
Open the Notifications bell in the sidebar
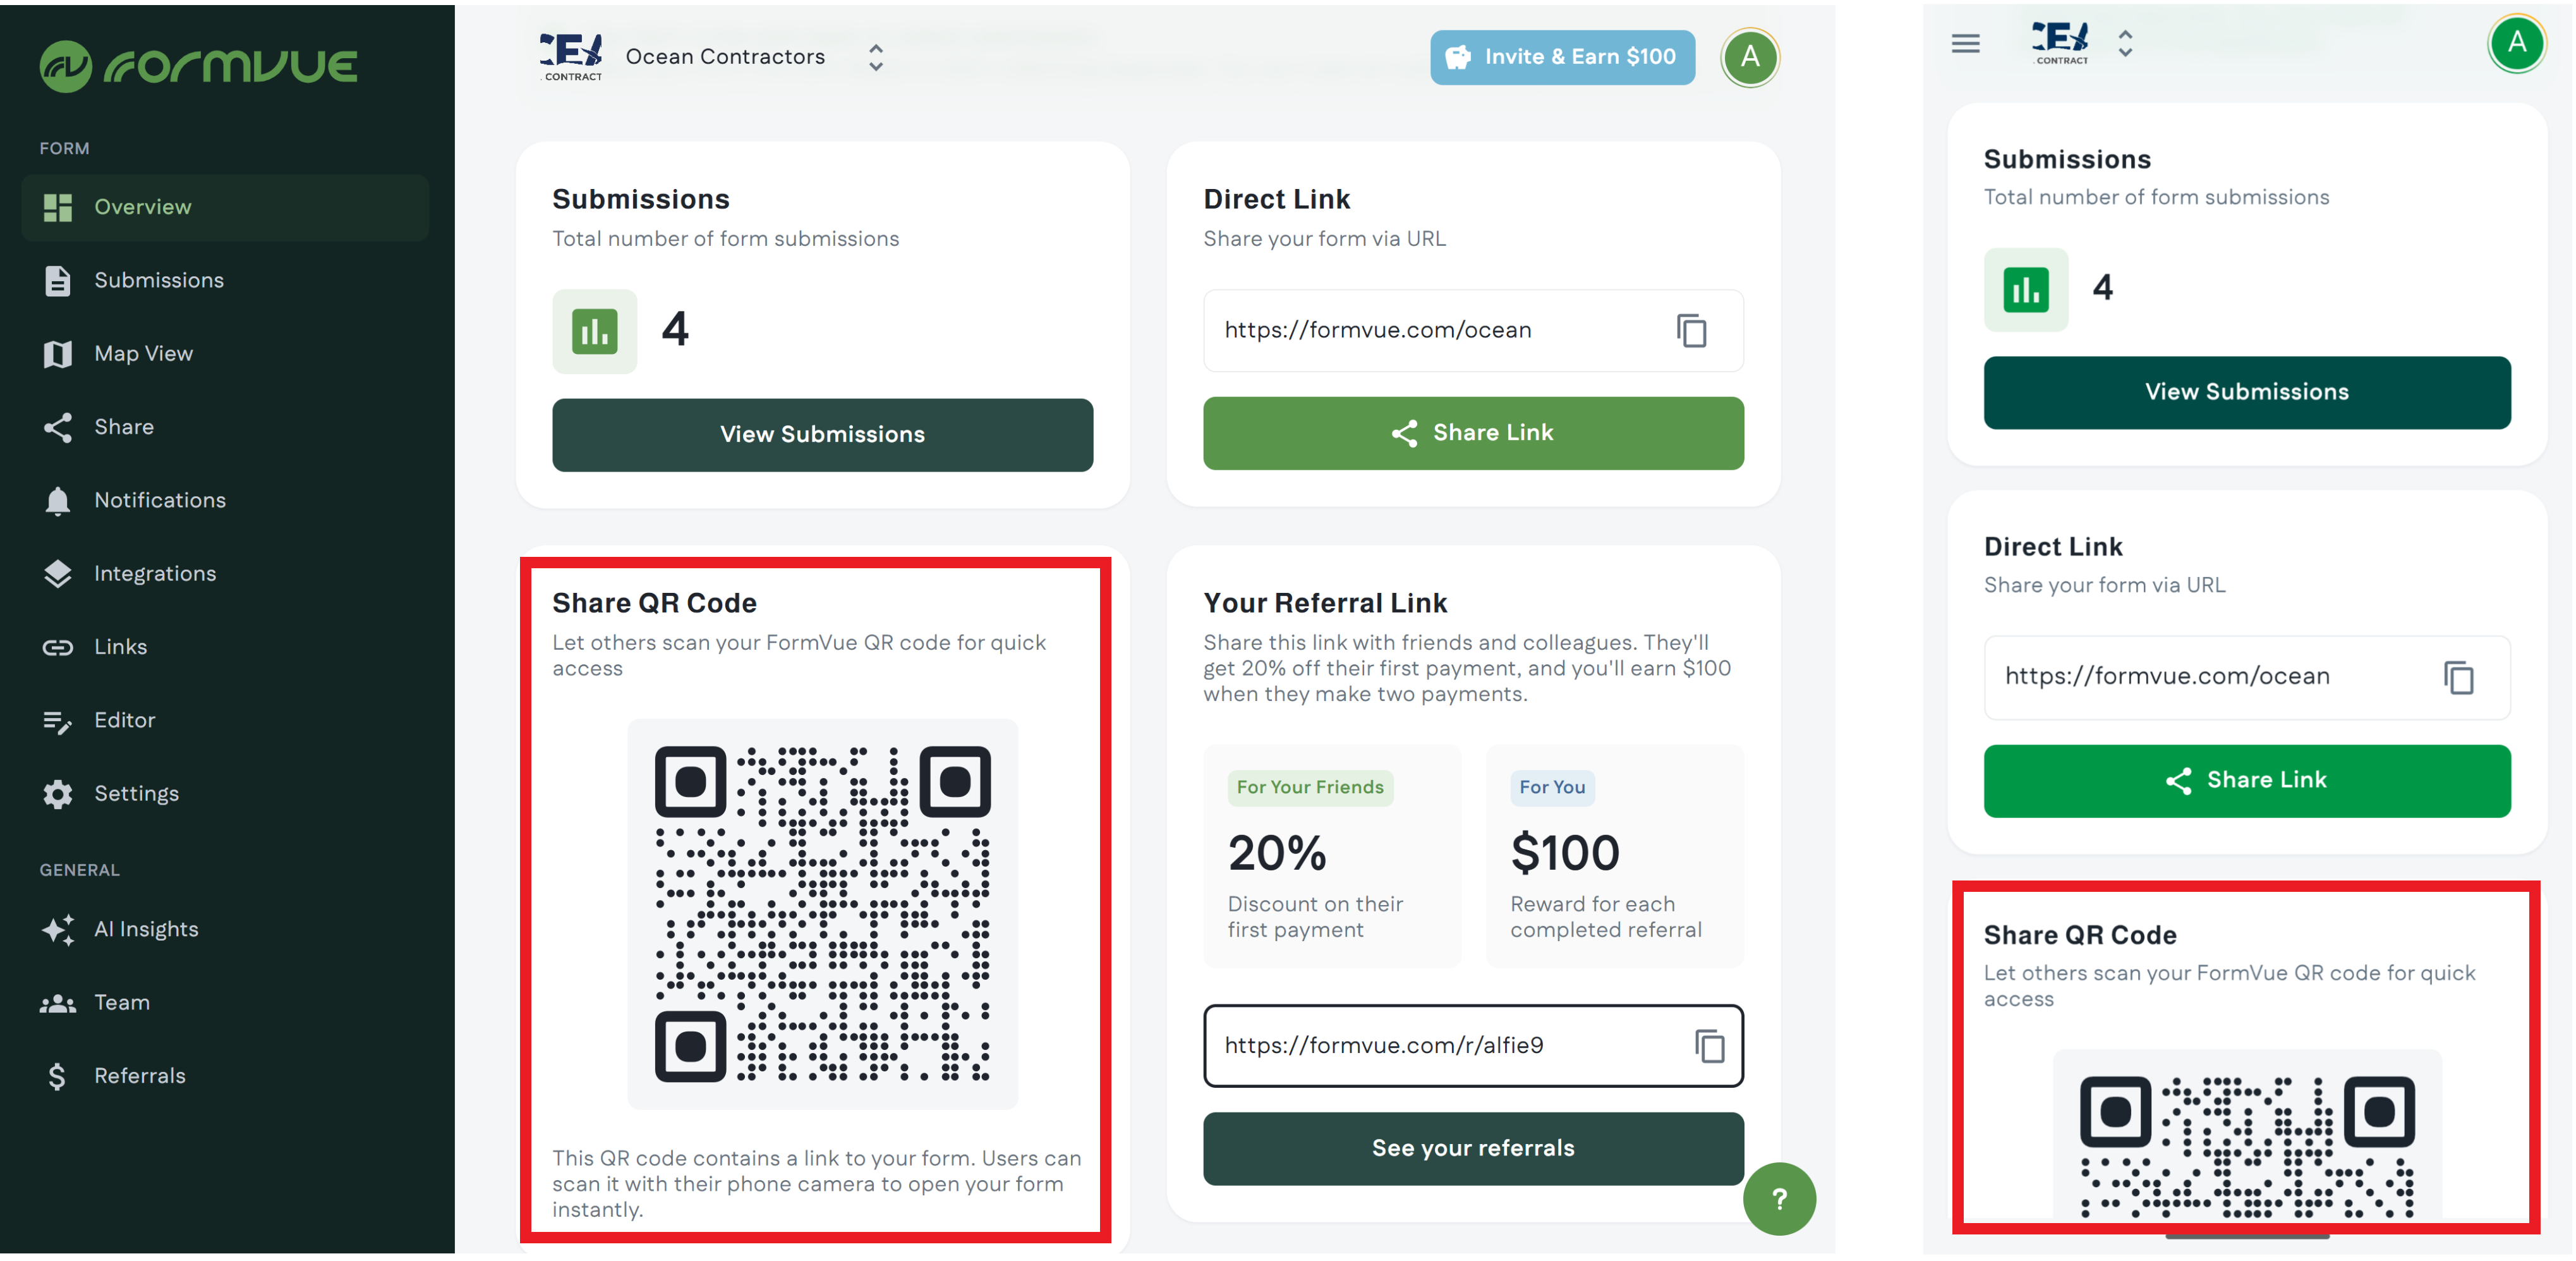tap(58, 500)
